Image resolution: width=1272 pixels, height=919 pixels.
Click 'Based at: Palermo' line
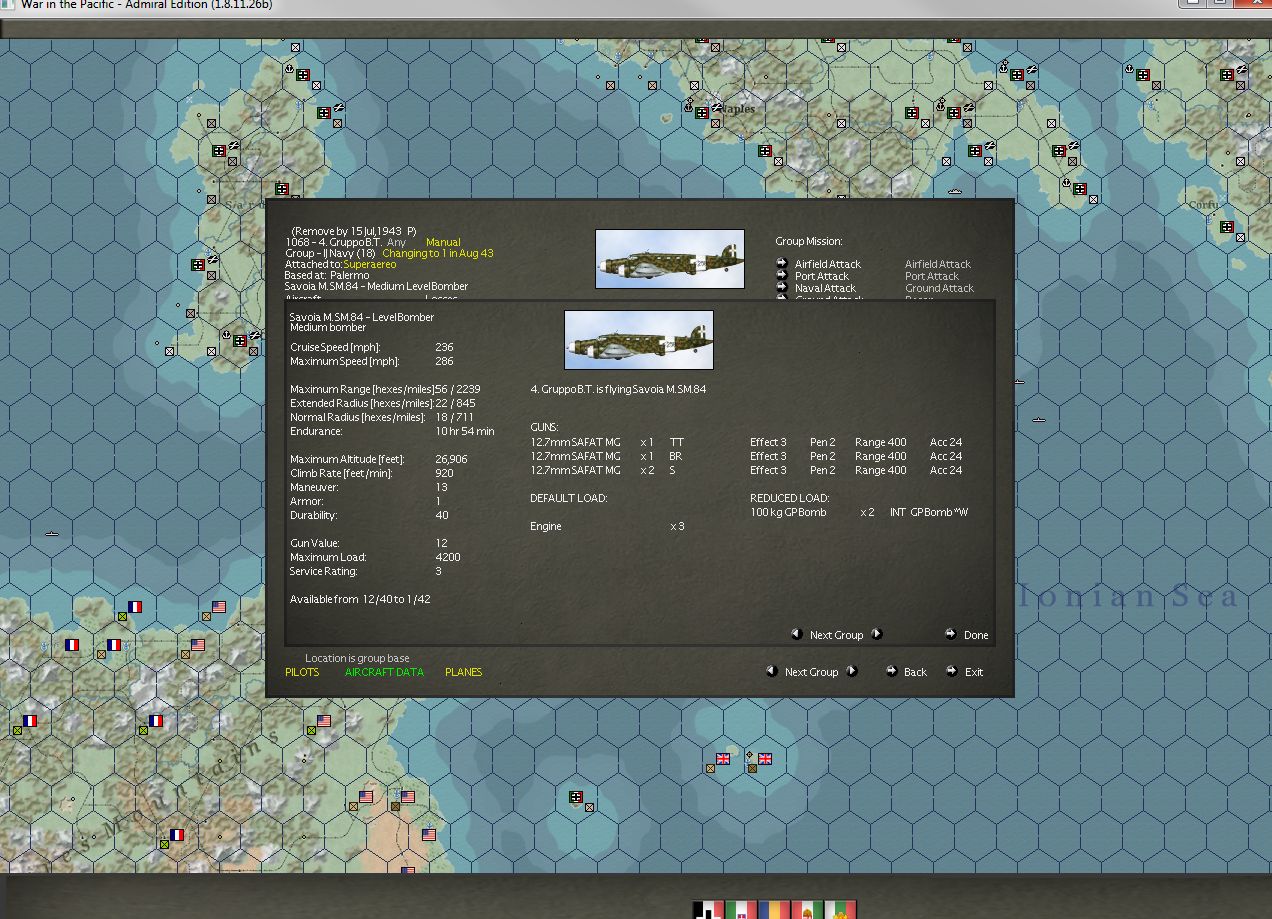click(x=326, y=275)
